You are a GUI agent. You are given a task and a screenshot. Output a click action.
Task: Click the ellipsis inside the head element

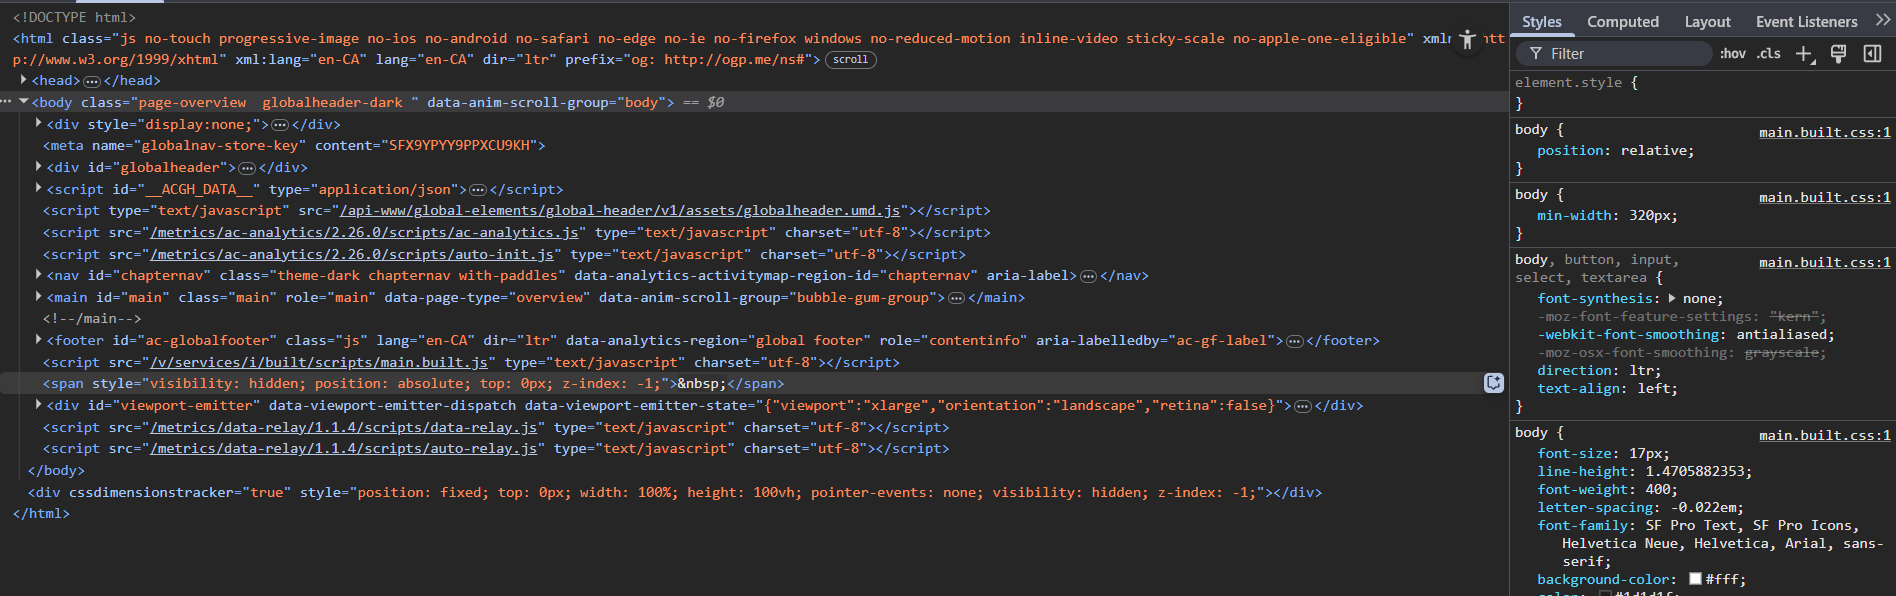pos(92,81)
